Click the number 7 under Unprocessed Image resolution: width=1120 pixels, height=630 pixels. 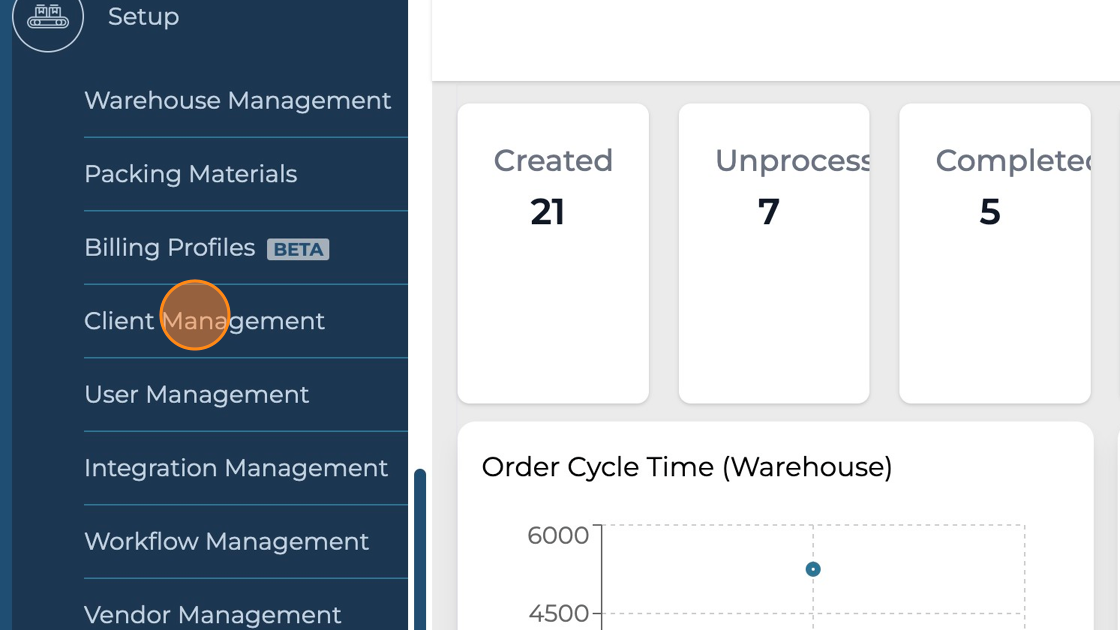pos(768,212)
